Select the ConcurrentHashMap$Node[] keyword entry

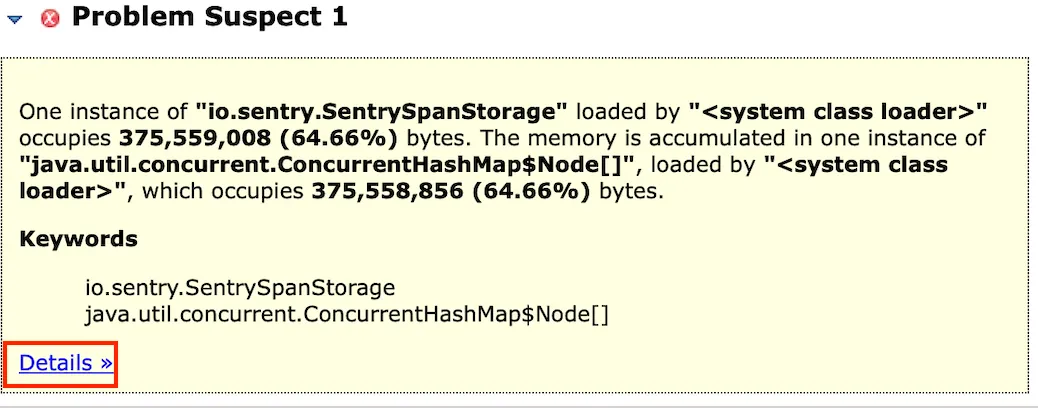(347, 315)
